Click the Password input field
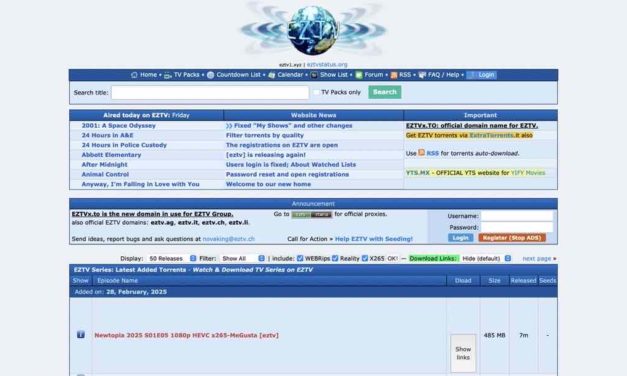This screenshot has width=627, height=376. (517, 227)
